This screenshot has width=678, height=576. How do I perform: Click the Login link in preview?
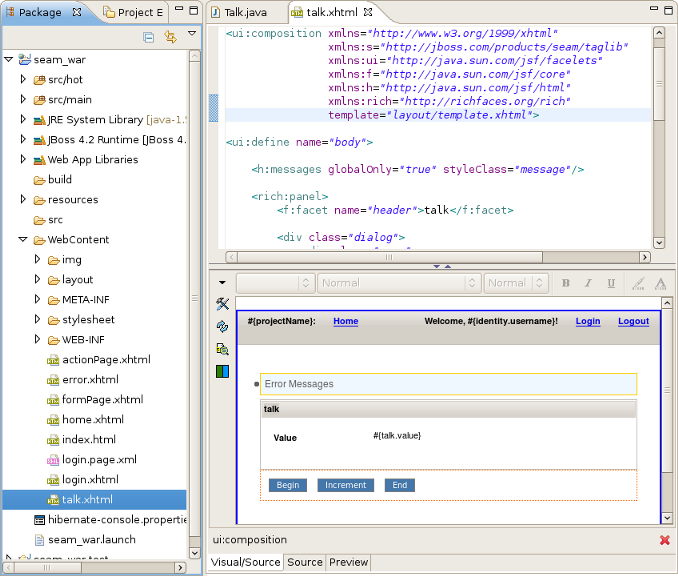tap(588, 321)
